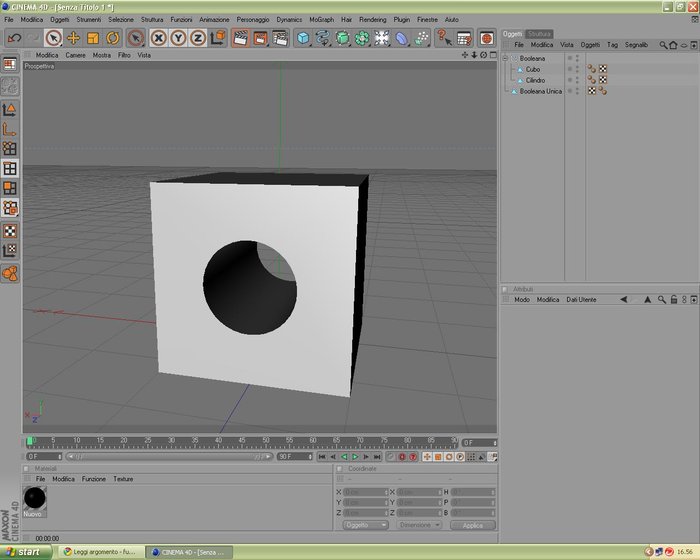700x560 pixels.
Task: Toggle Y axis lock
Action: pyautogui.click(x=178, y=38)
